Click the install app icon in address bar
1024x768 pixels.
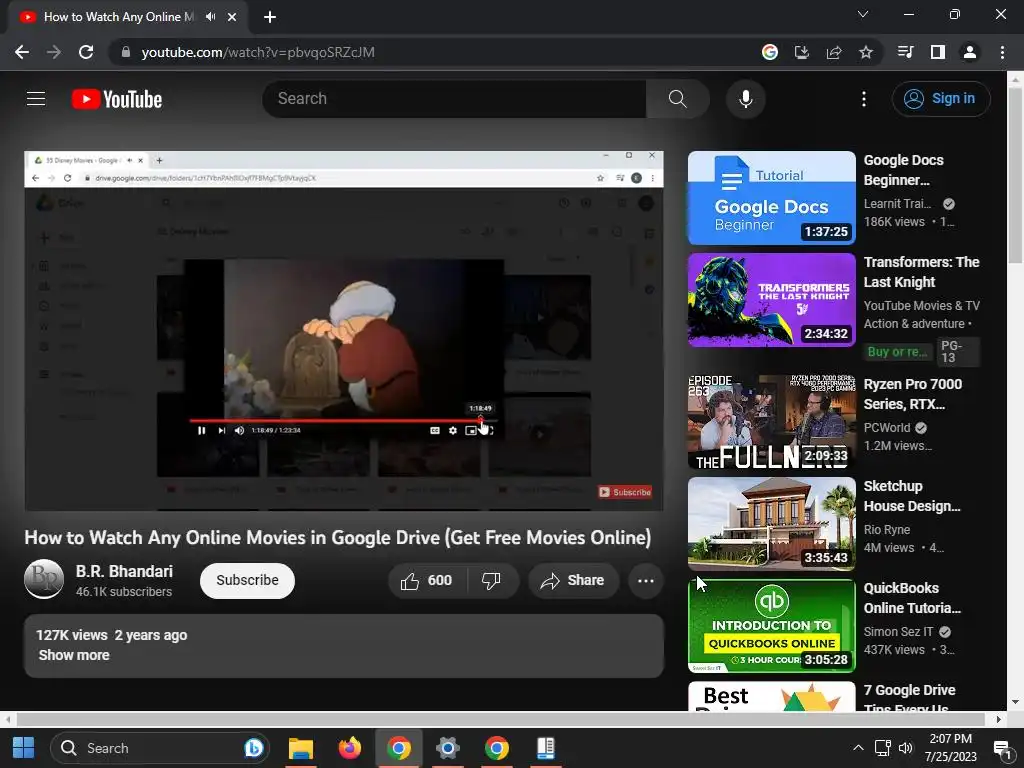(x=801, y=52)
